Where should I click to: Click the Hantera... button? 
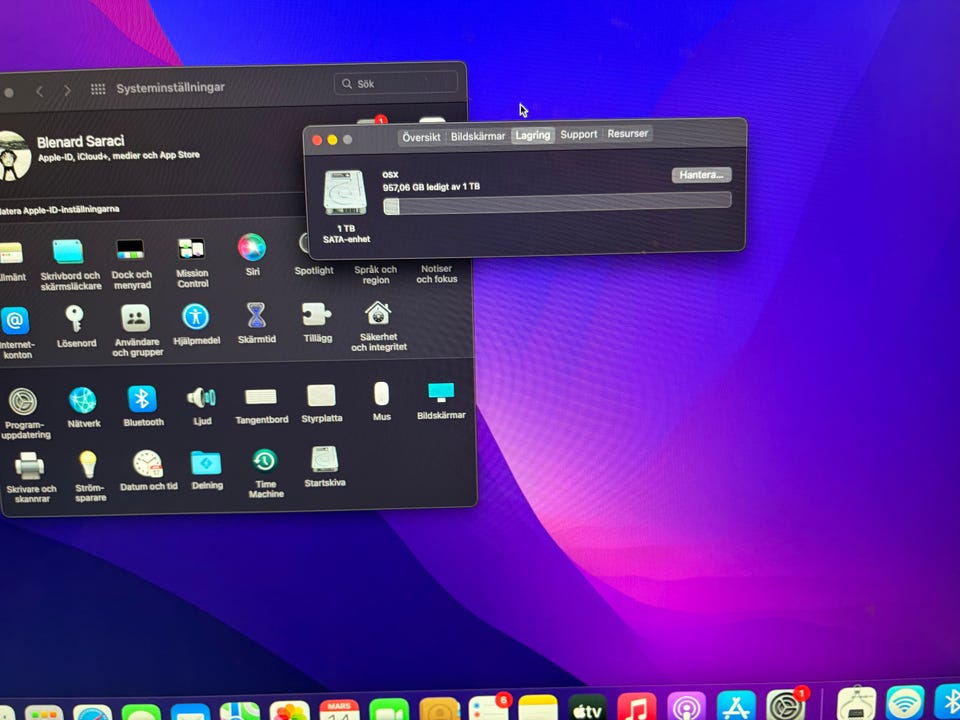701,175
